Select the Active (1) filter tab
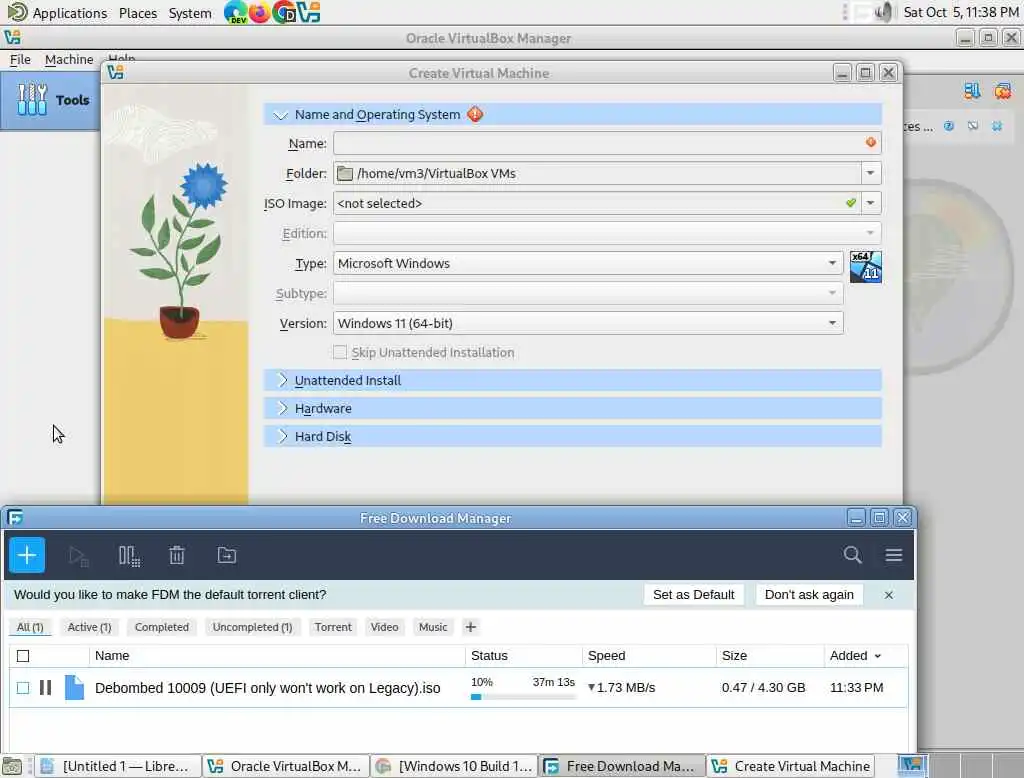 (x=89, y=627)
